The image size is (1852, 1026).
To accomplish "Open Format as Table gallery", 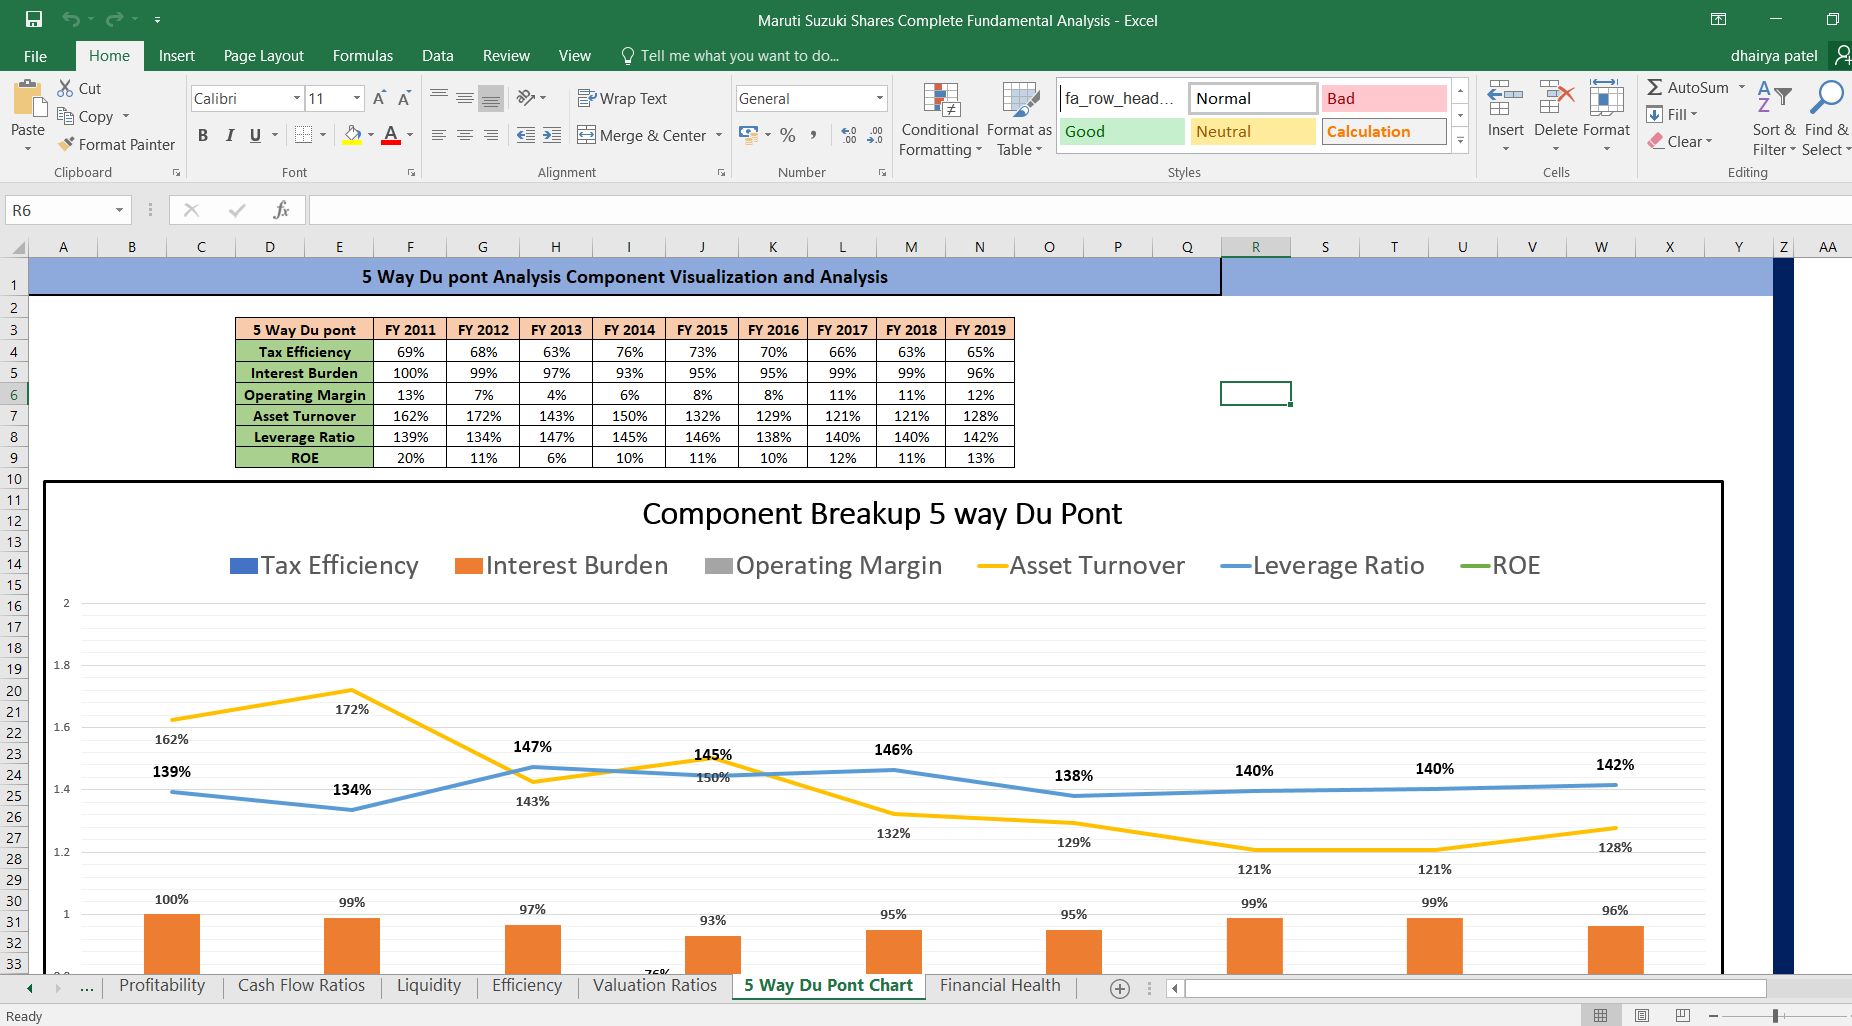I will [1019, 120].
